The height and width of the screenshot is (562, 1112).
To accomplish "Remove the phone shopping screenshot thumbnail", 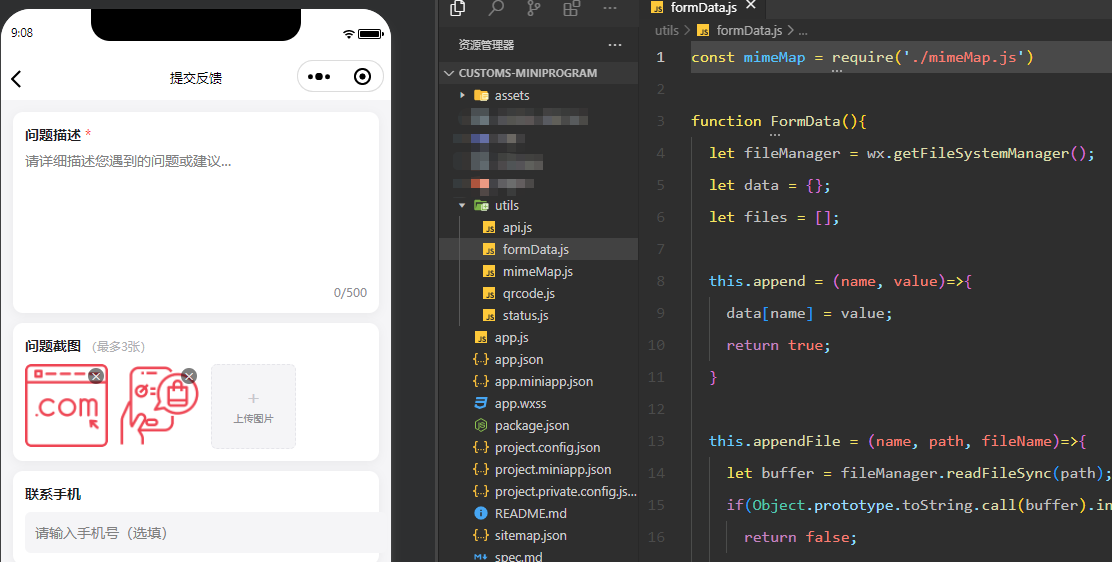I will (x=189, y=375).
